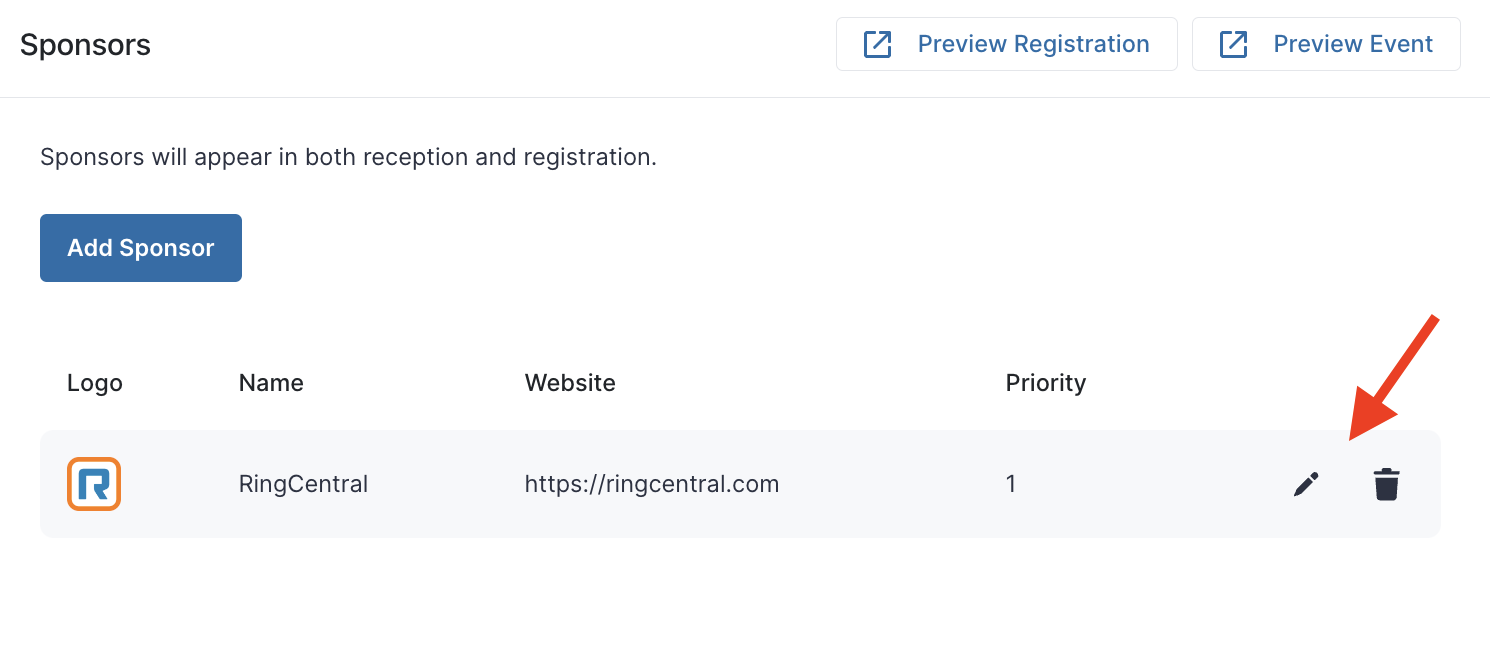Open the Preview Event button

point(1326,44)
